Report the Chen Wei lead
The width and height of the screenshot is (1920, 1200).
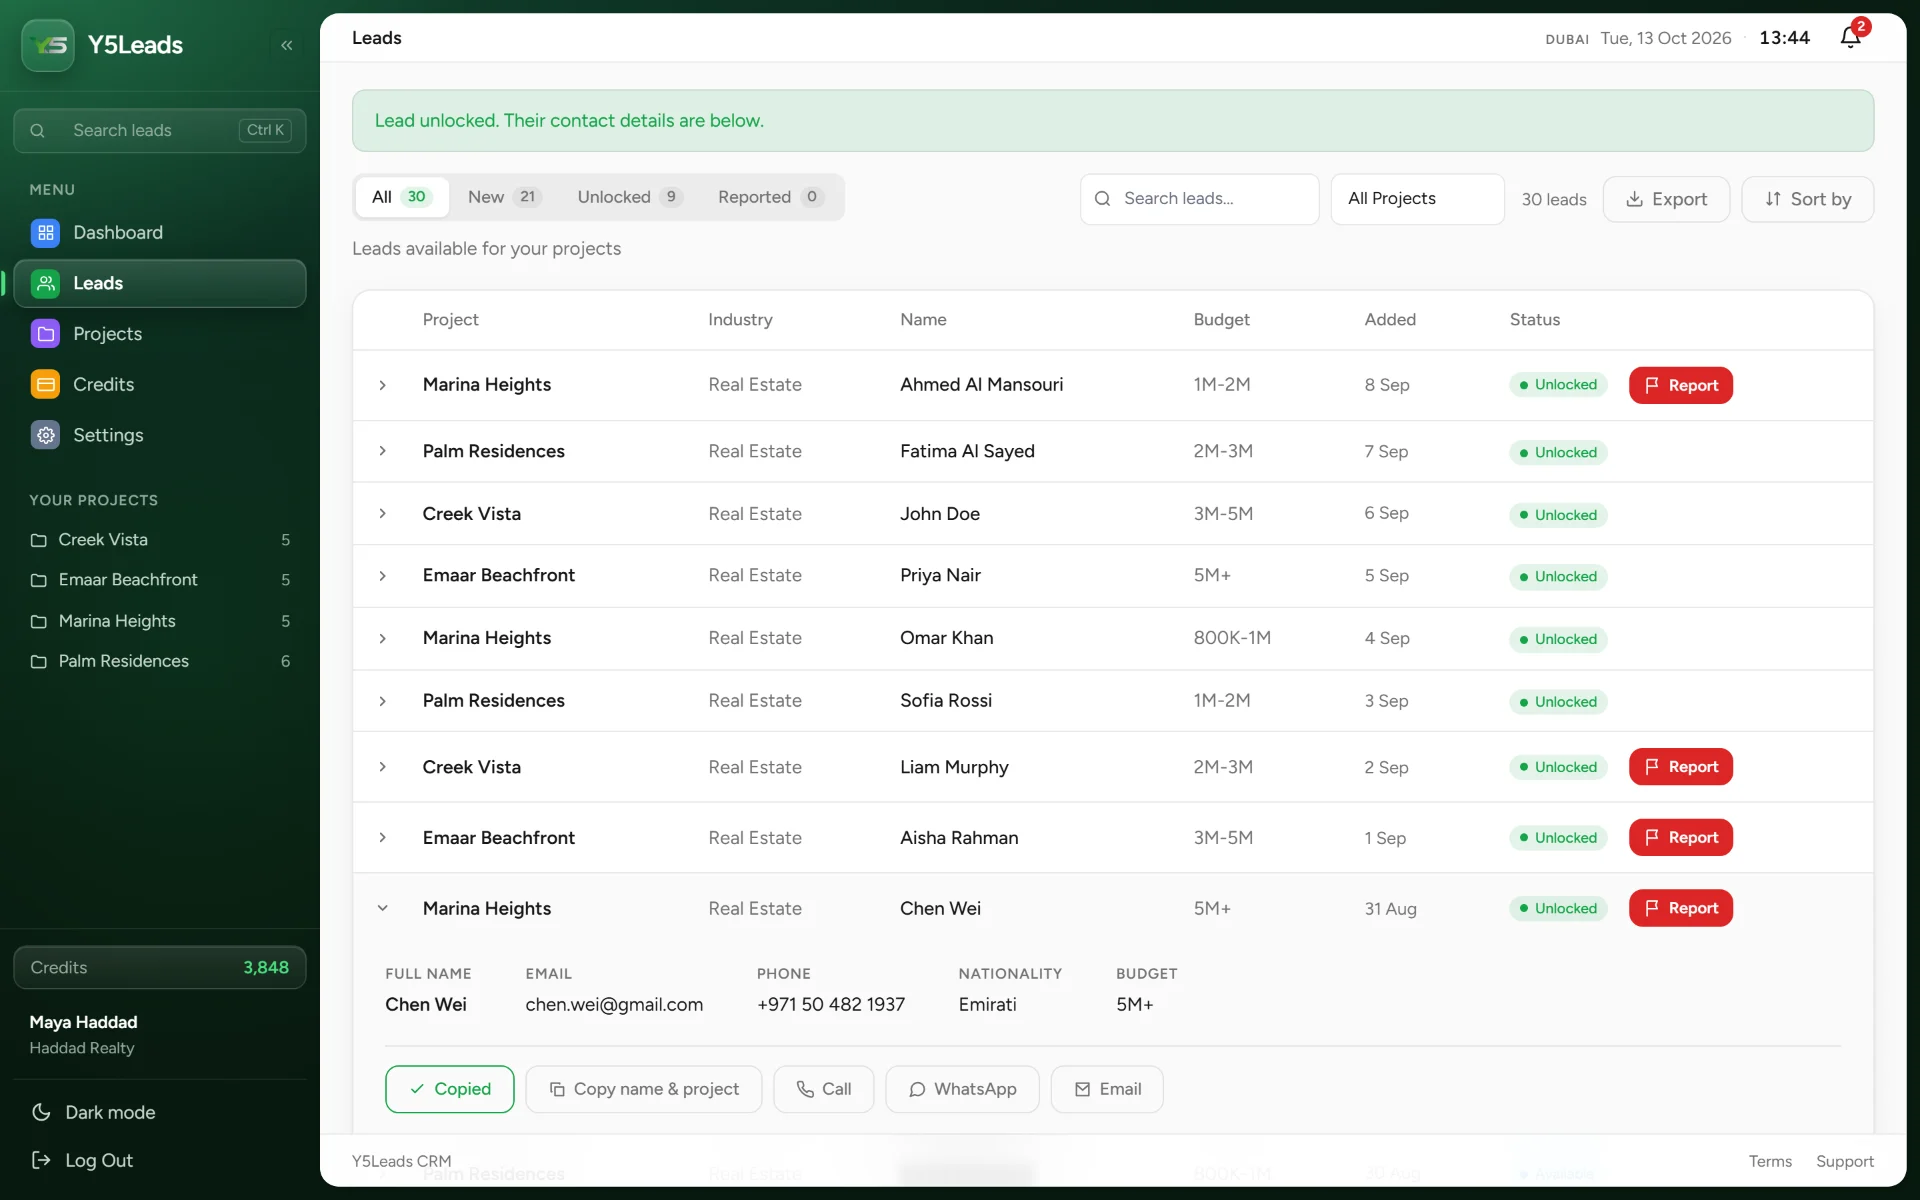pos(1680,908)
